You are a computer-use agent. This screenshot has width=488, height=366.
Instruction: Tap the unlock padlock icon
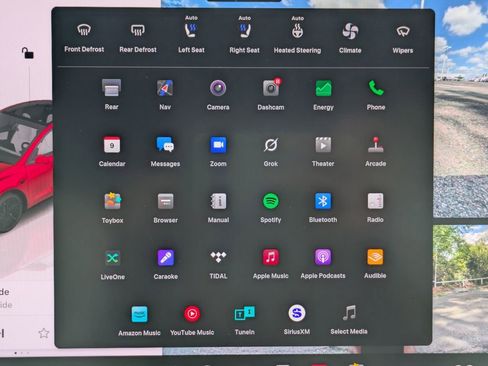point(28,53)
